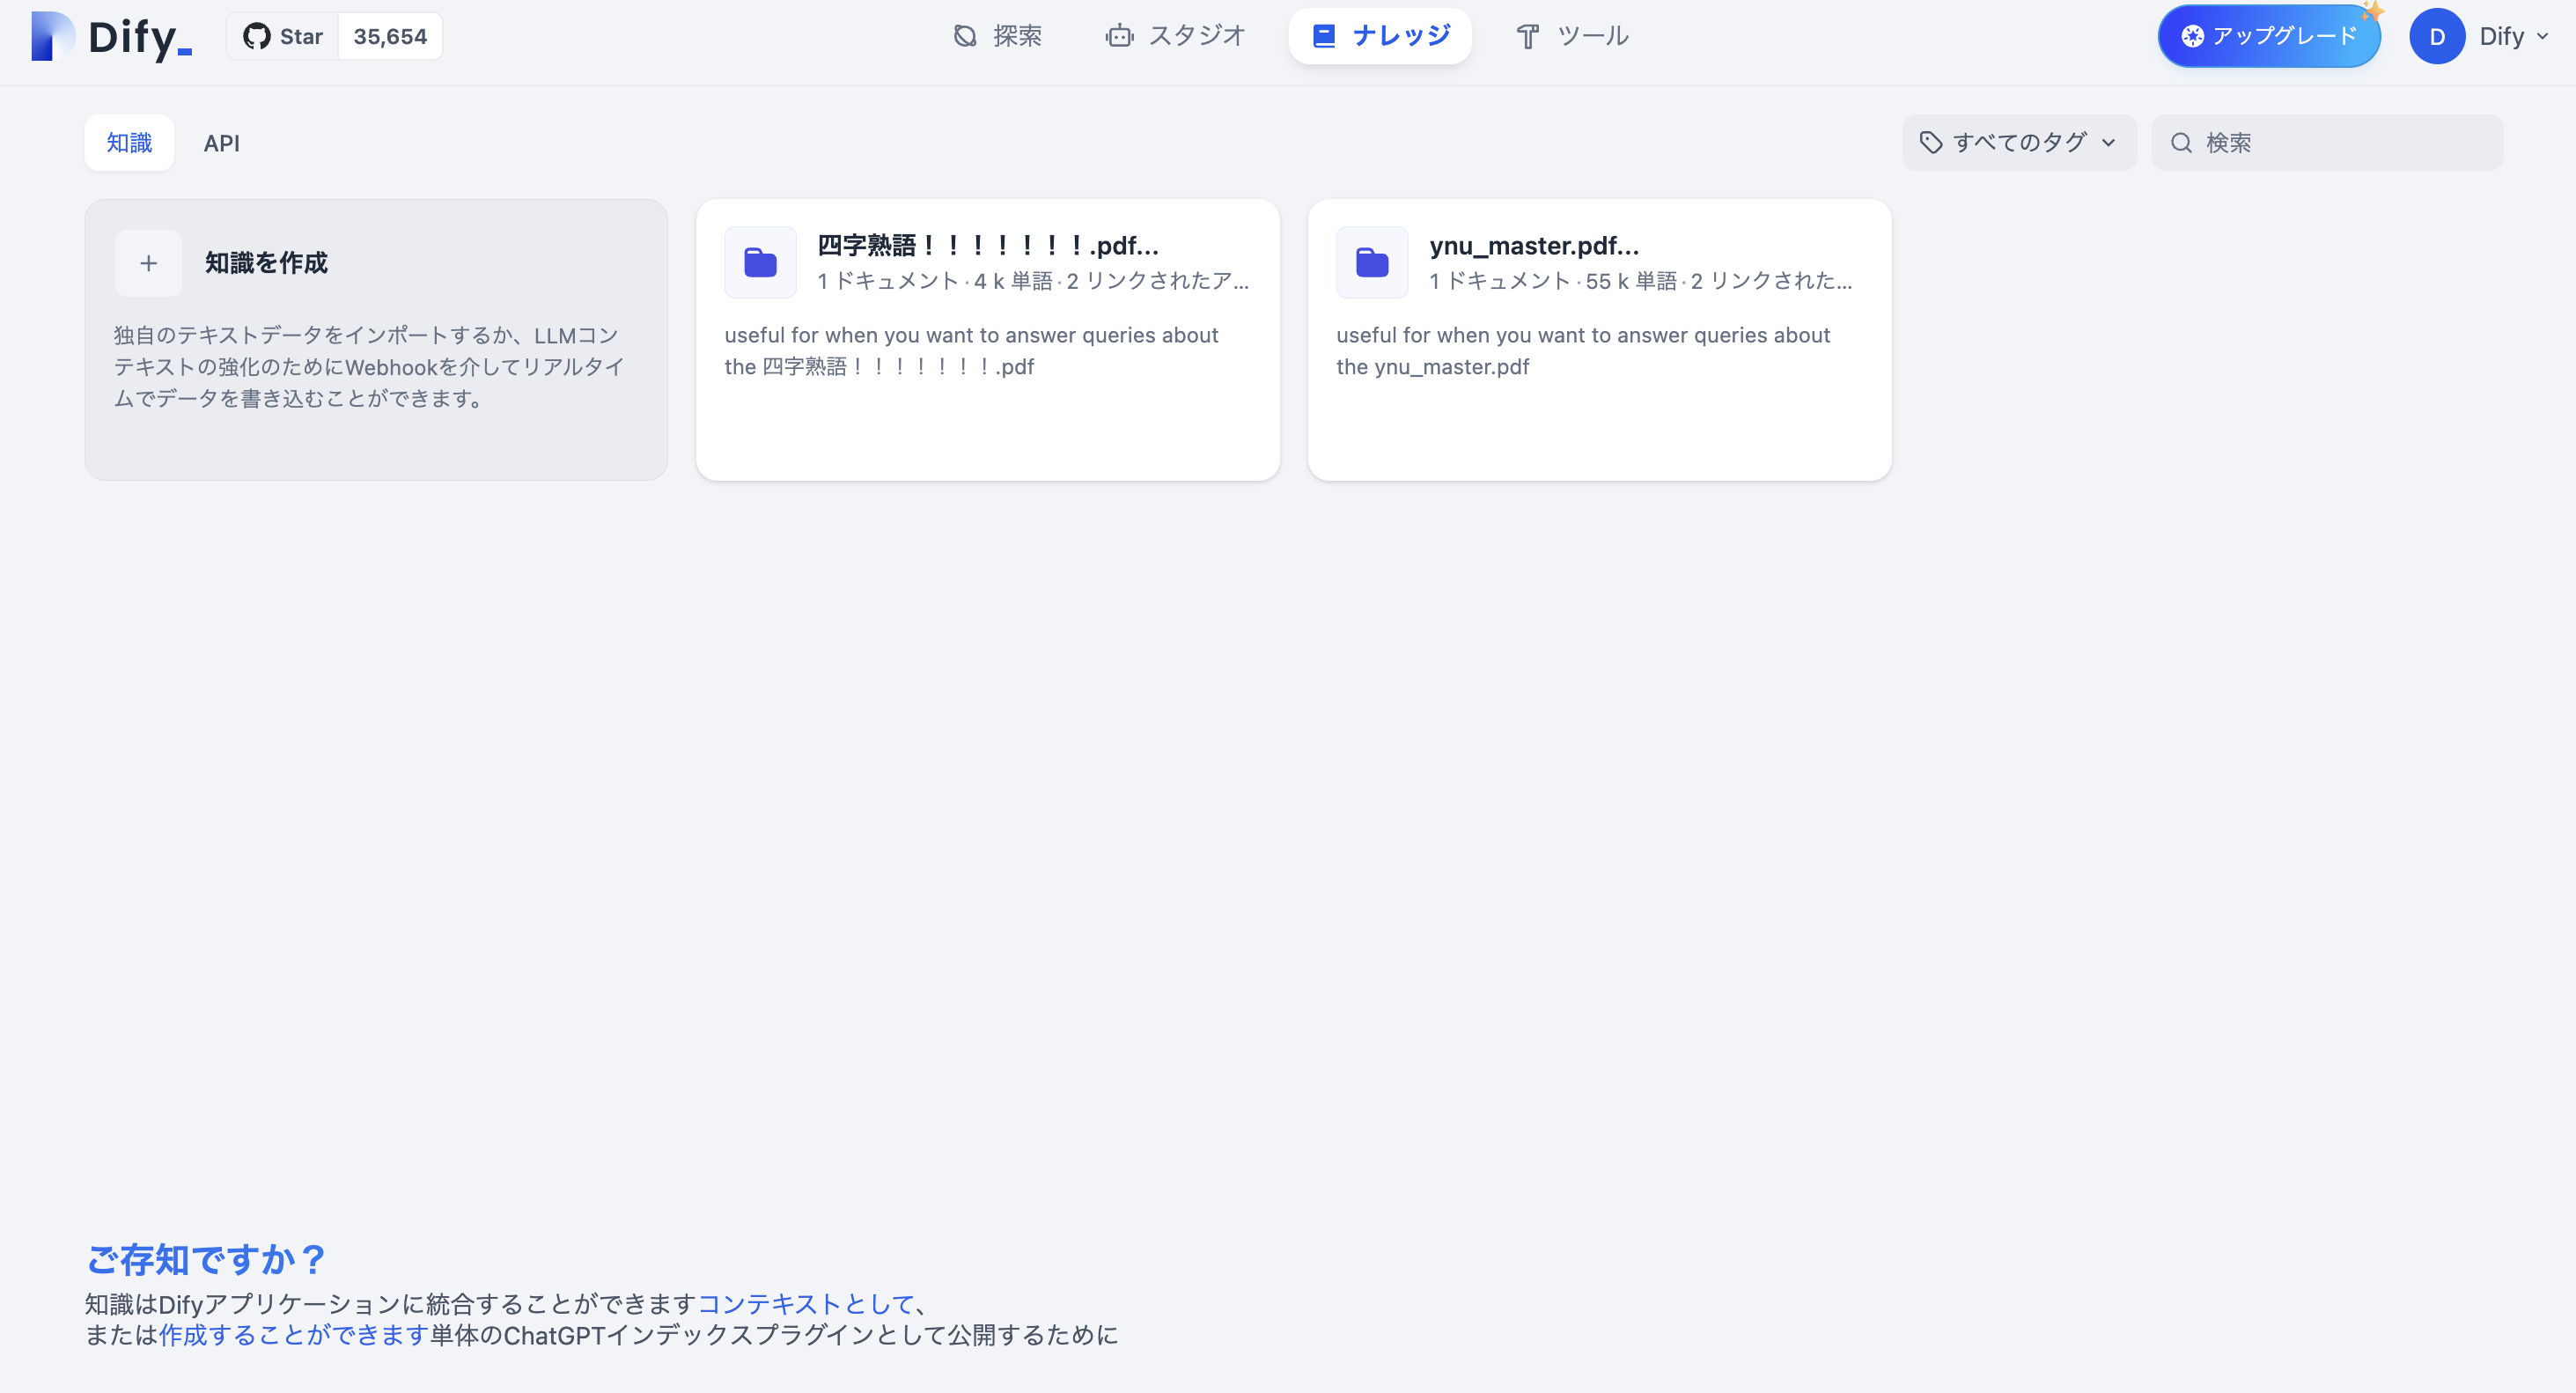2576x1393 pixels.
Task: Open the スタジオ (Studio) navigation item
Action: coord(1175,37)
